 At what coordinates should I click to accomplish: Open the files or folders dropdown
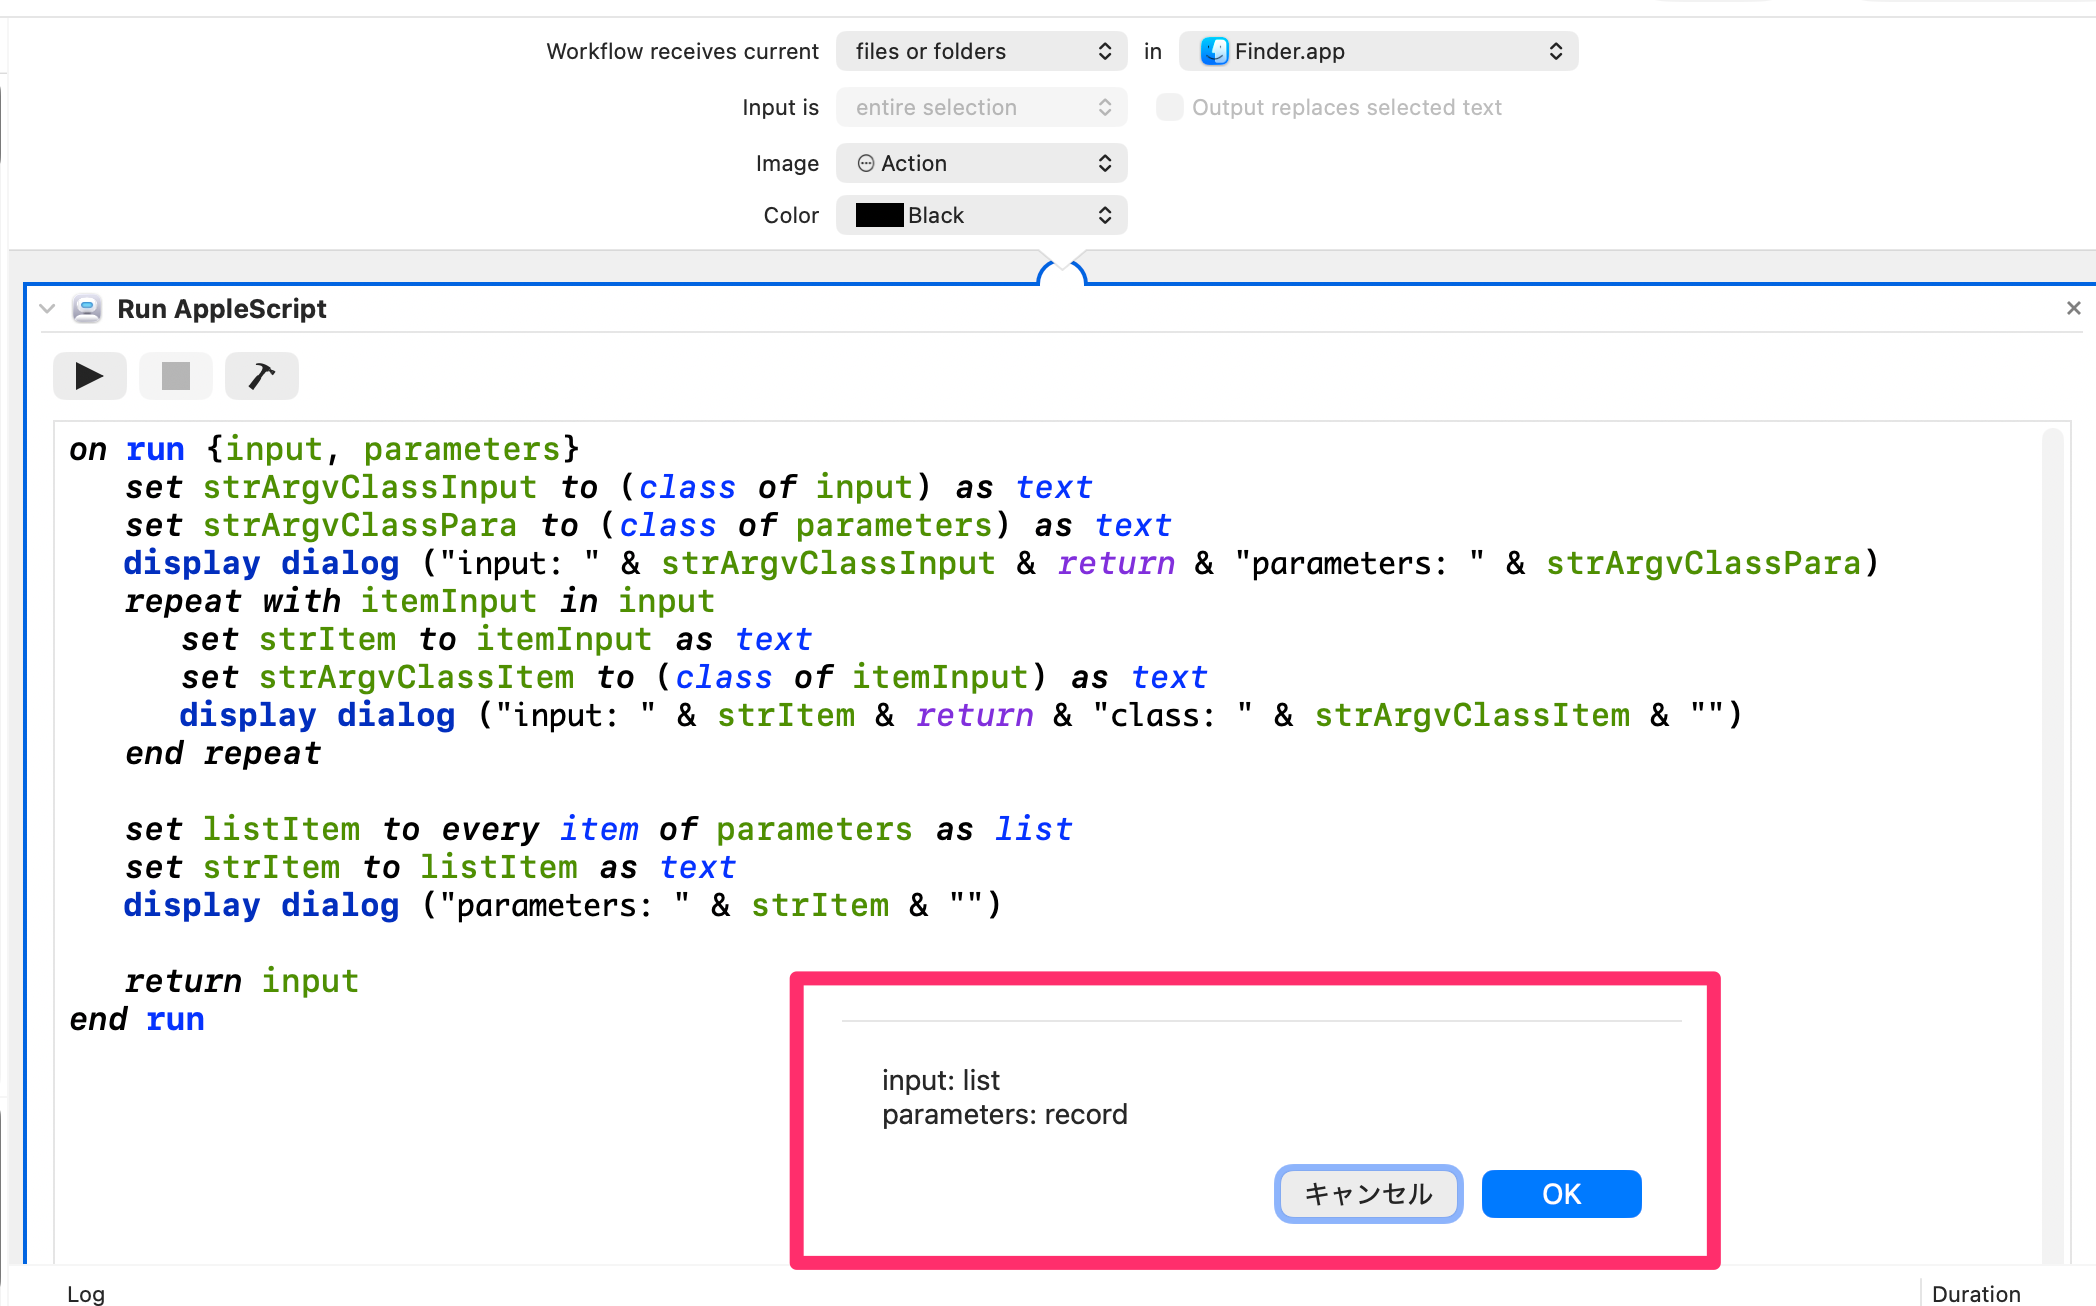click(981, 51)
